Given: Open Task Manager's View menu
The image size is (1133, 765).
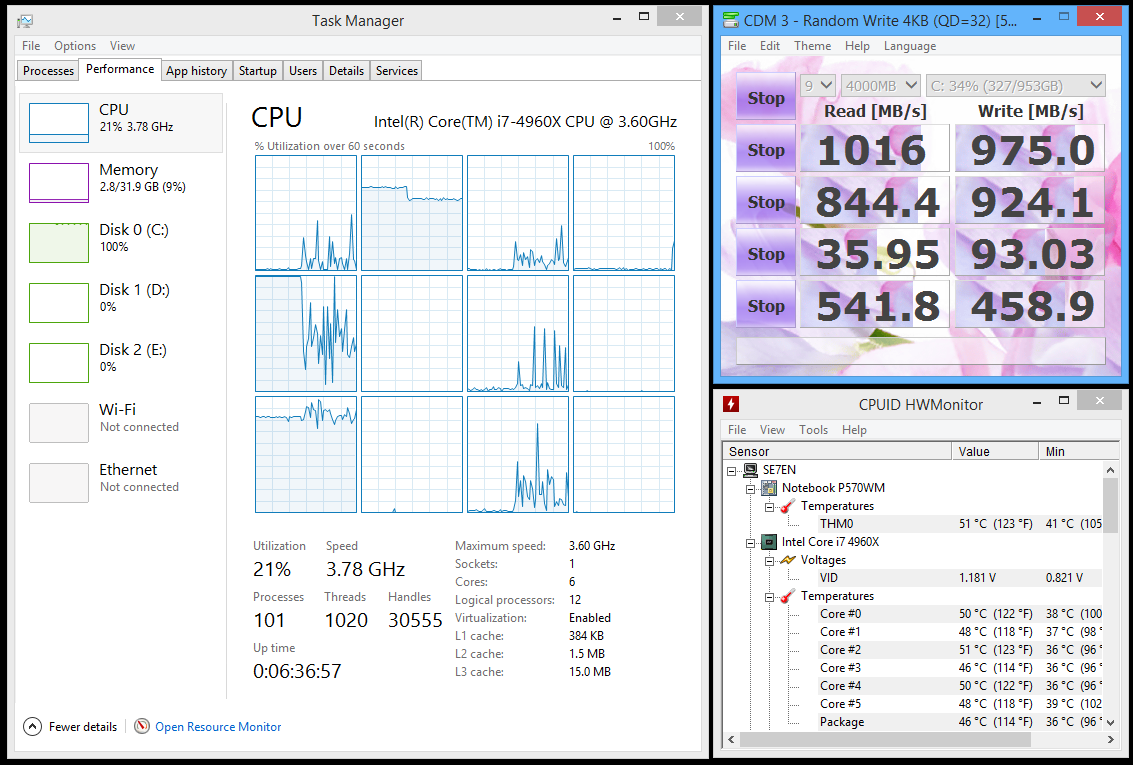Looking at the screenshot, I should [x=122, y=46].
